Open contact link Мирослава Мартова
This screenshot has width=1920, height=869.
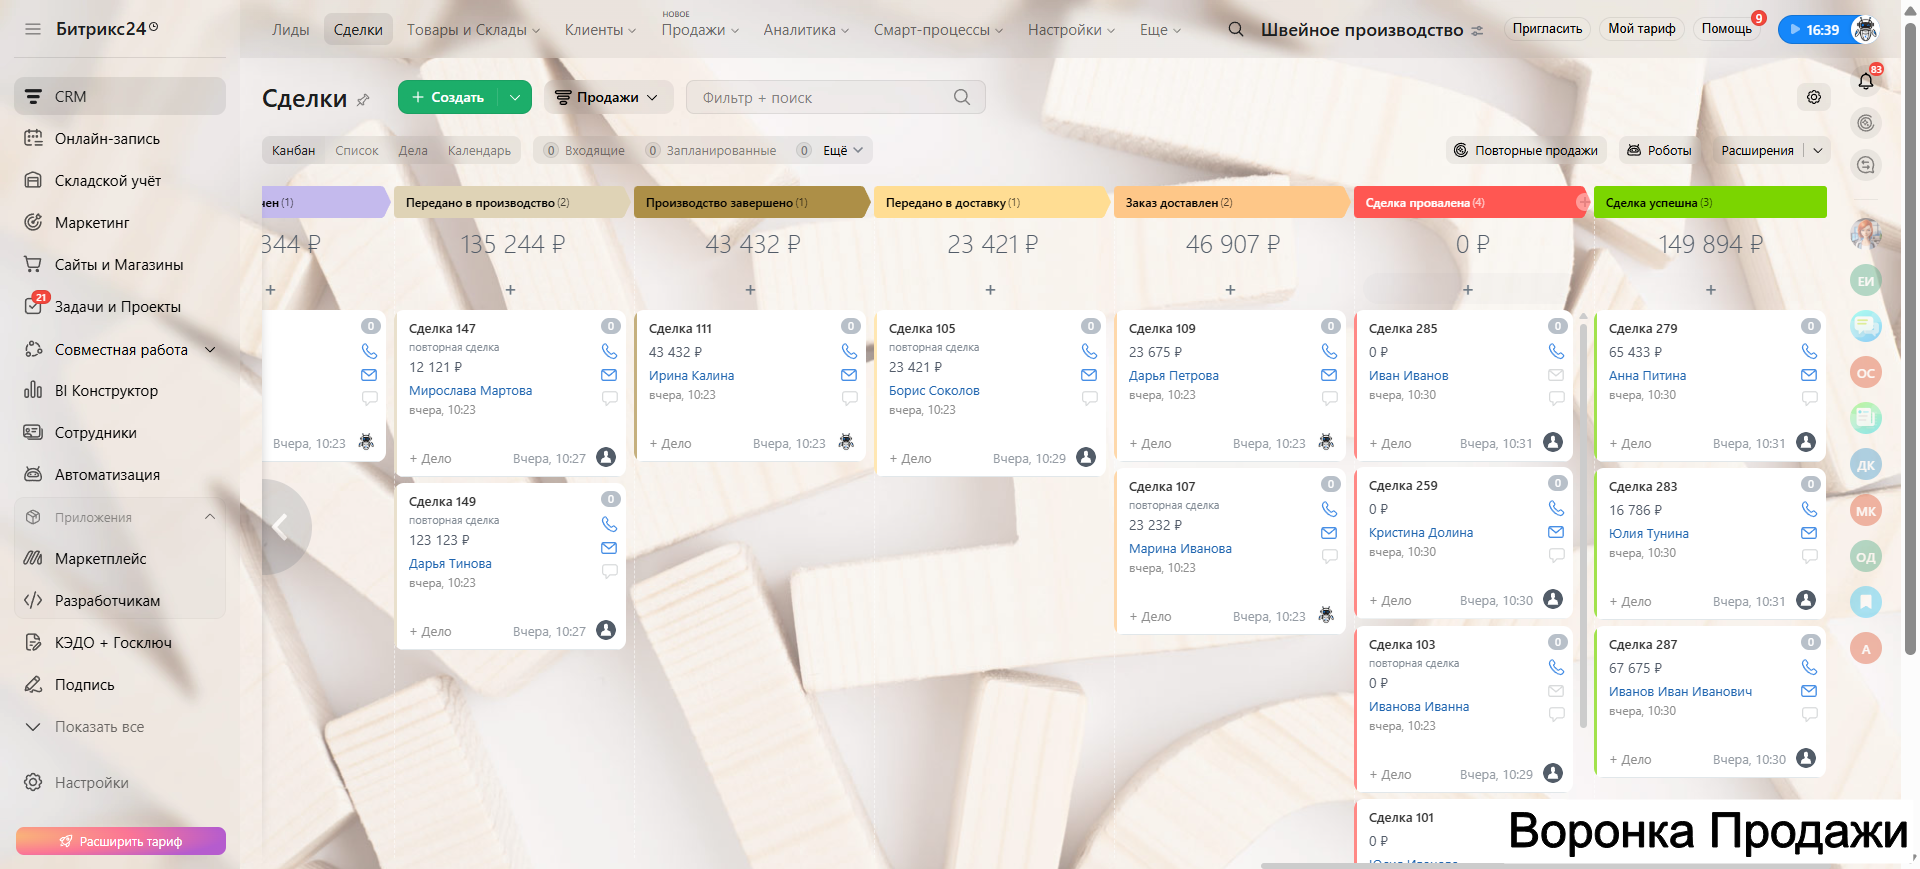(x=470, y=391)
